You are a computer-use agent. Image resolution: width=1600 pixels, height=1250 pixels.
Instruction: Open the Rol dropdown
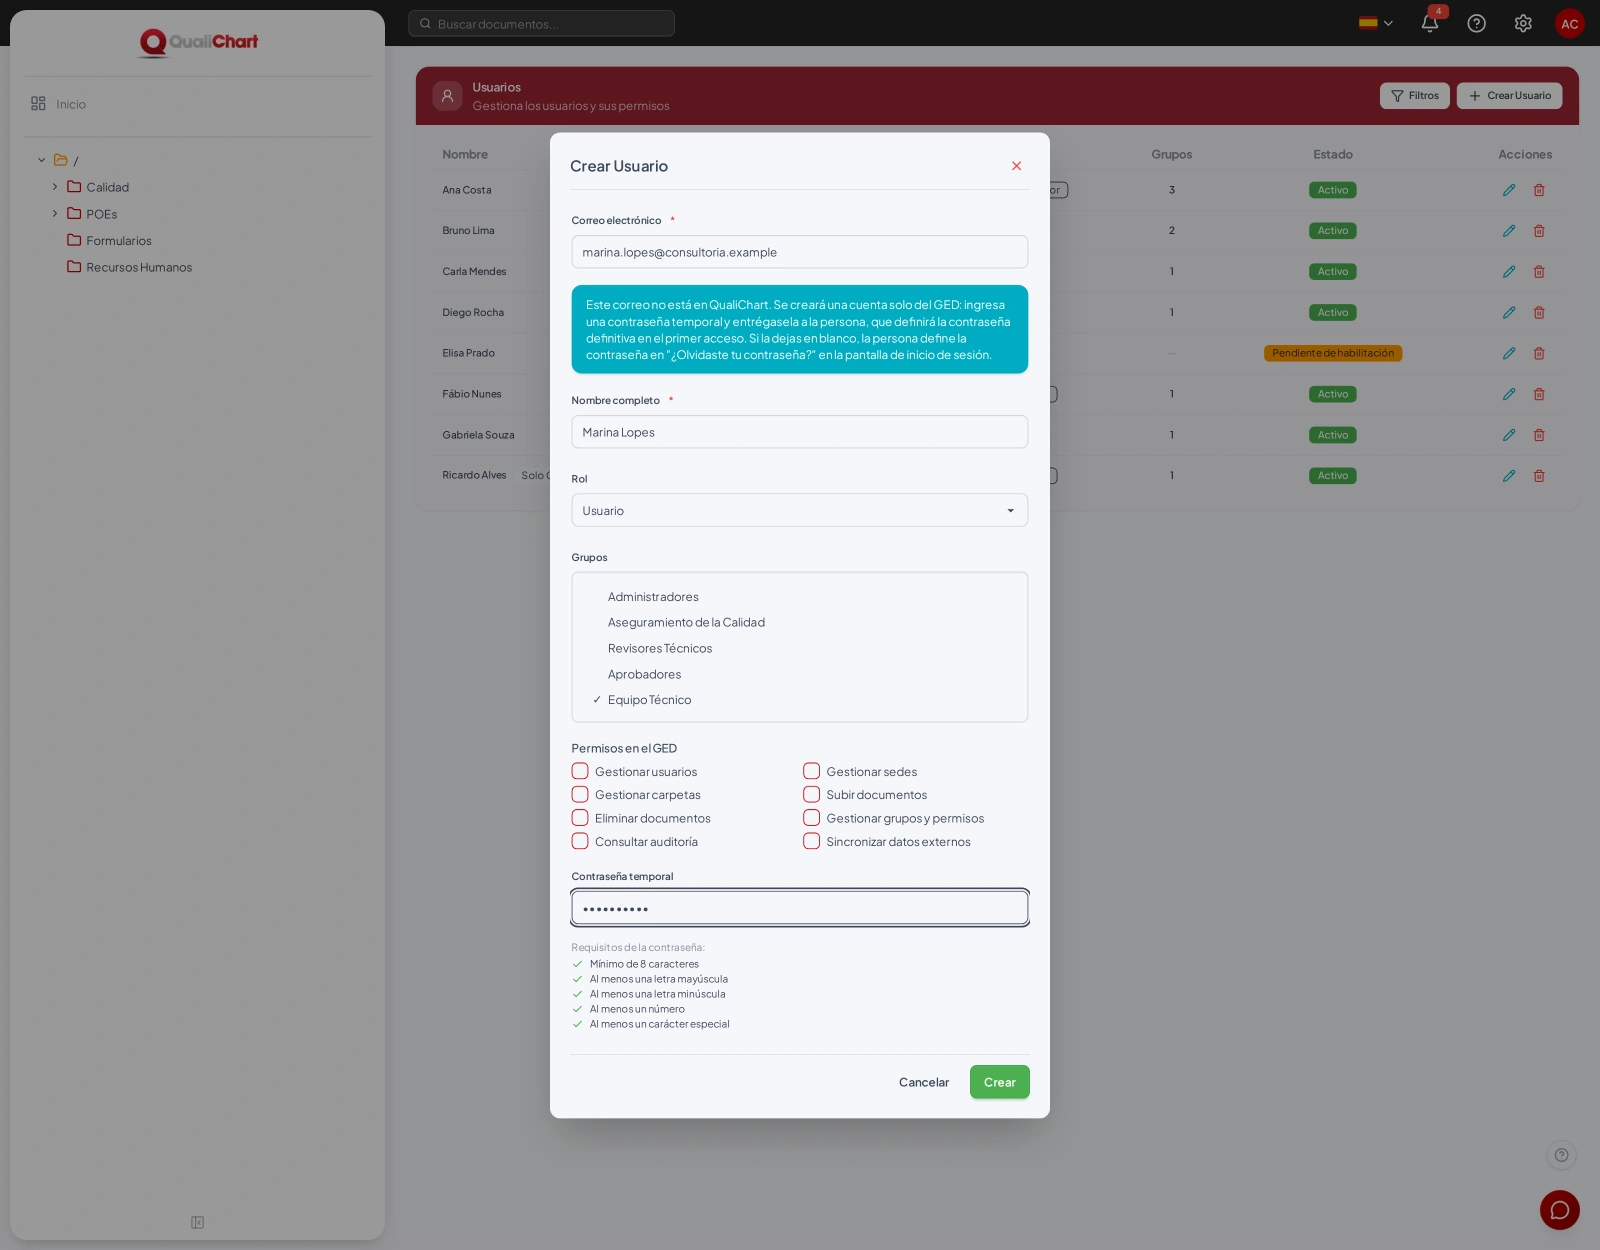pos(799,510)
